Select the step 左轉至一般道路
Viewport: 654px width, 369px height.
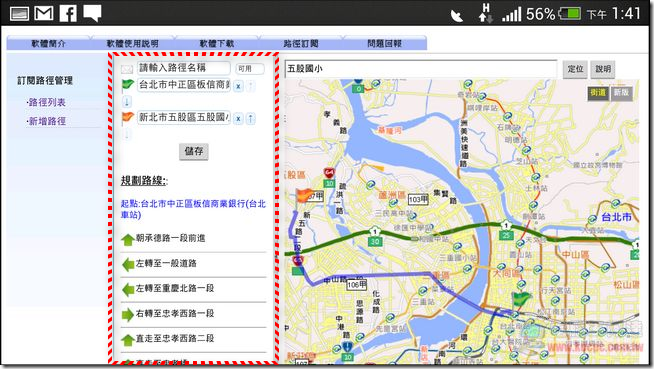(166, 263)
